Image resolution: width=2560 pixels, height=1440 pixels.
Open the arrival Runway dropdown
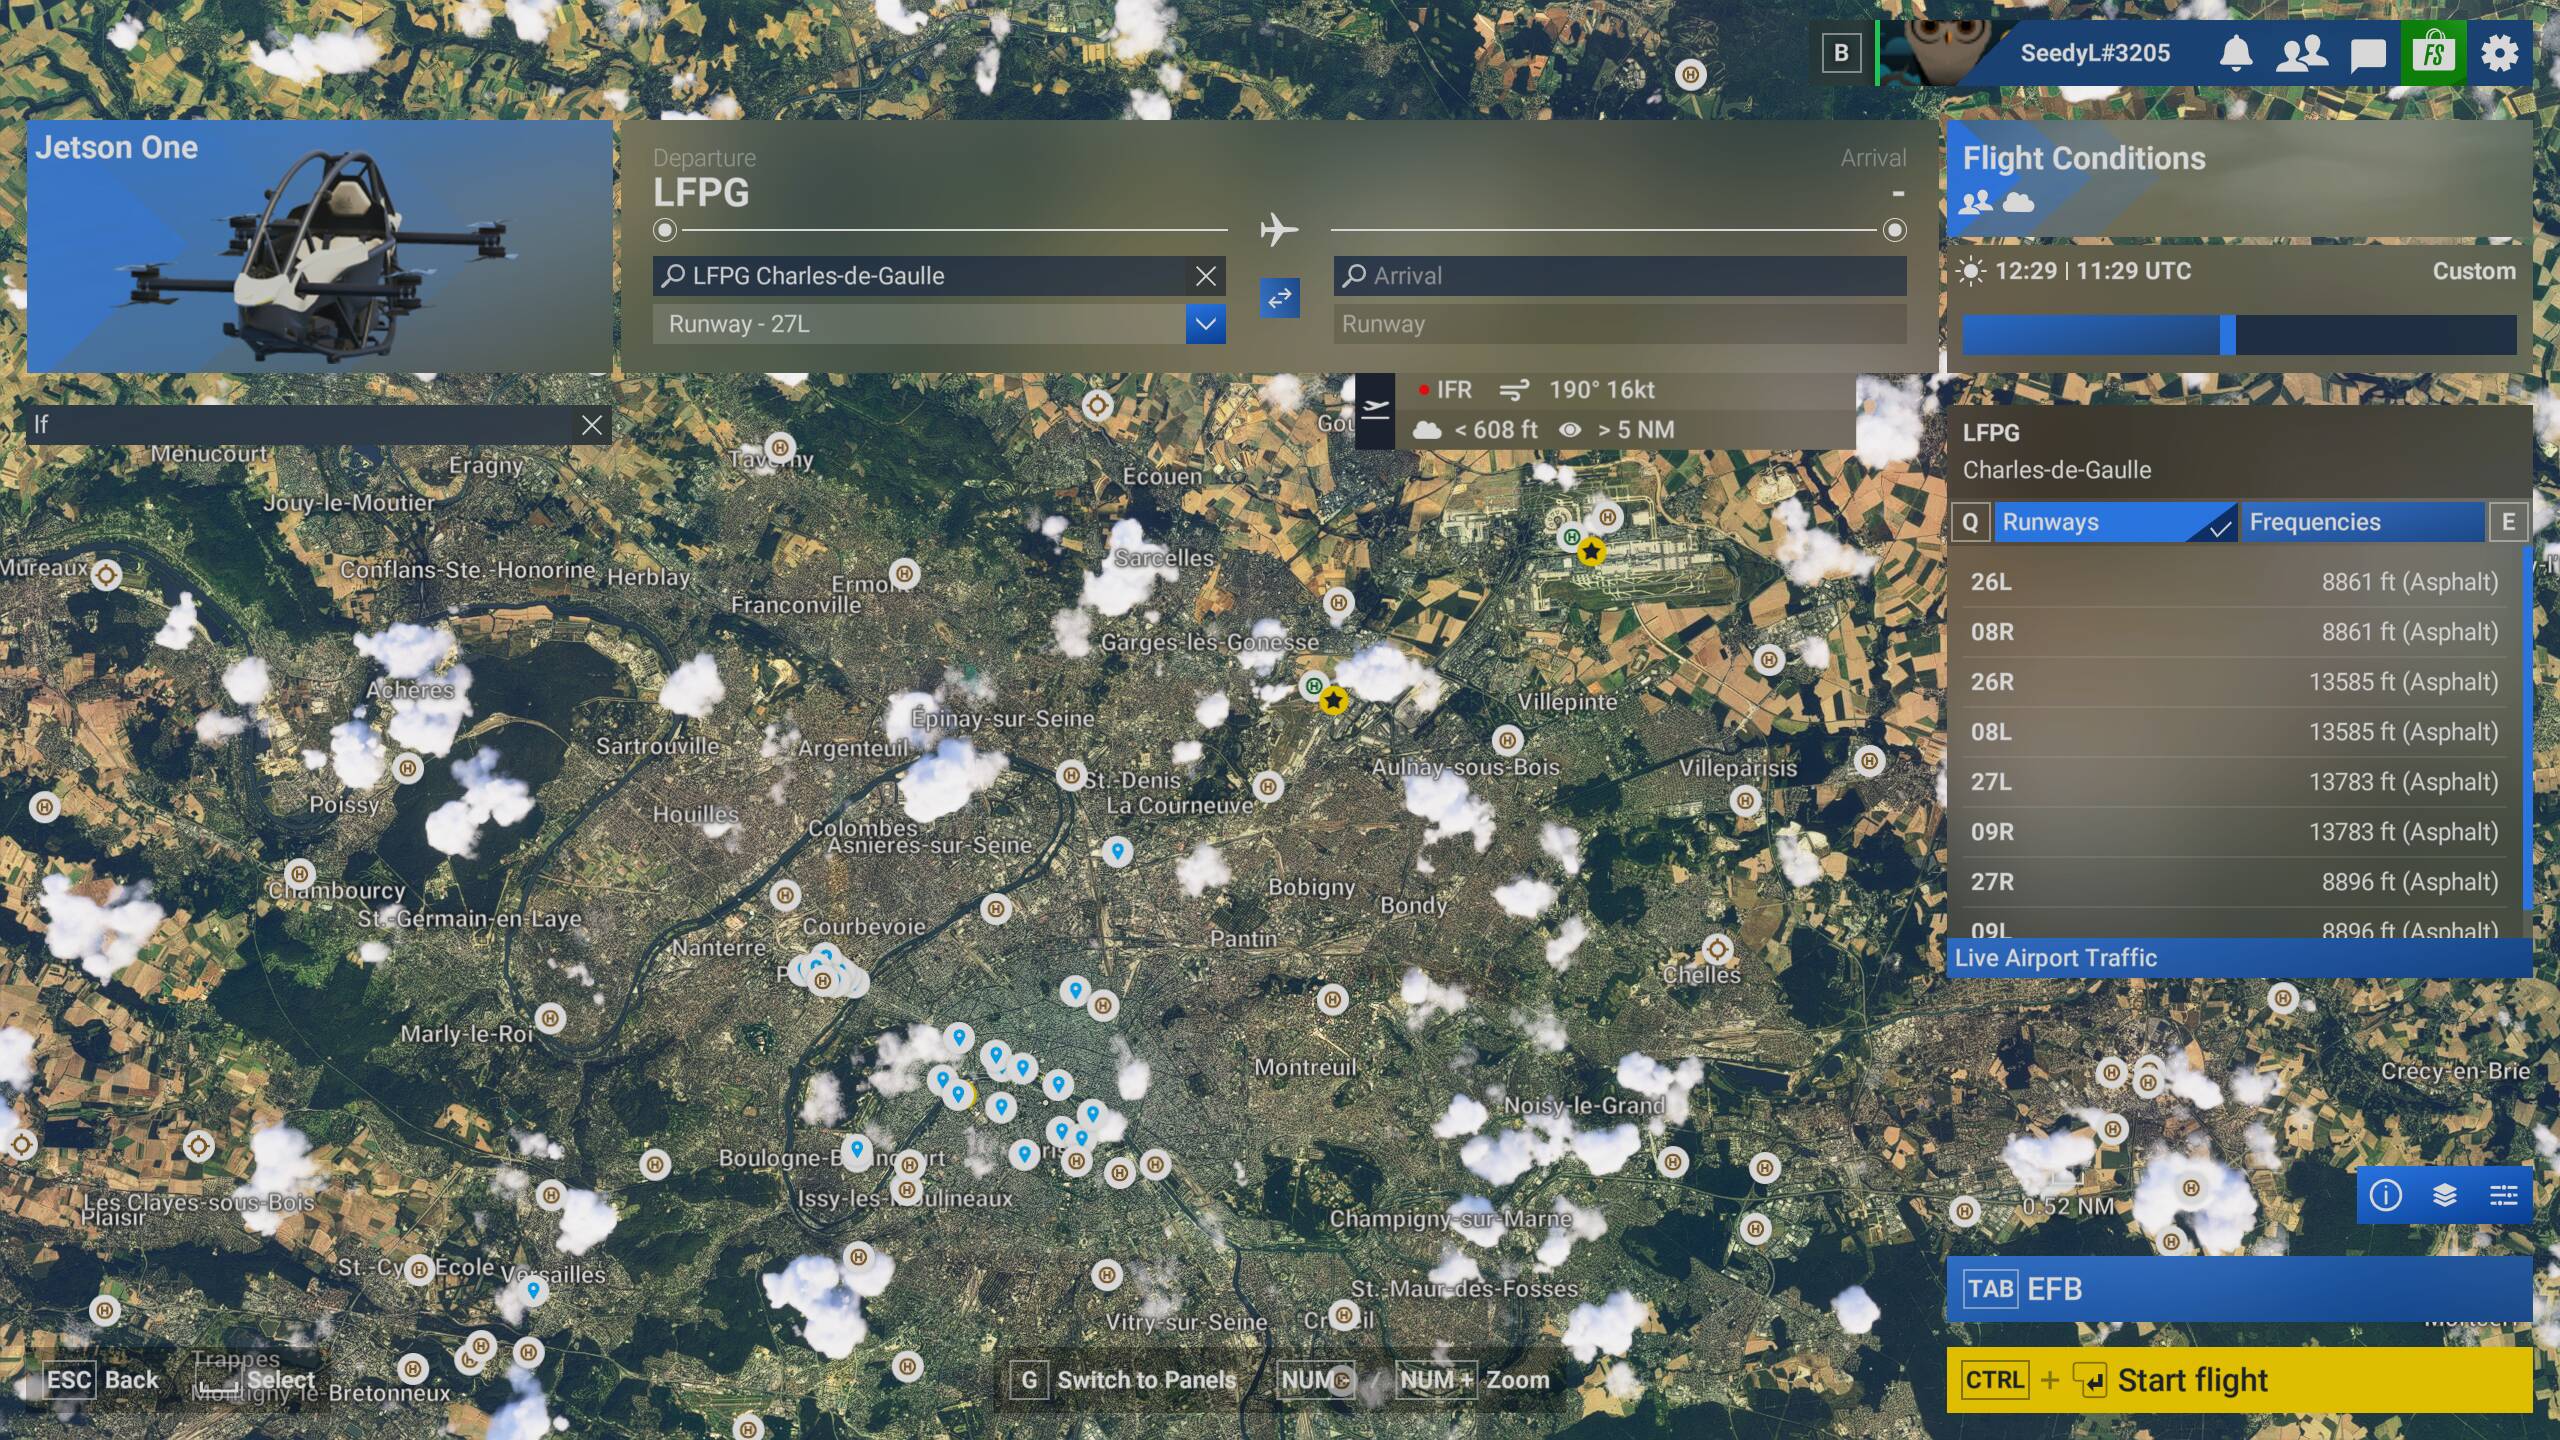point(1619,324)
